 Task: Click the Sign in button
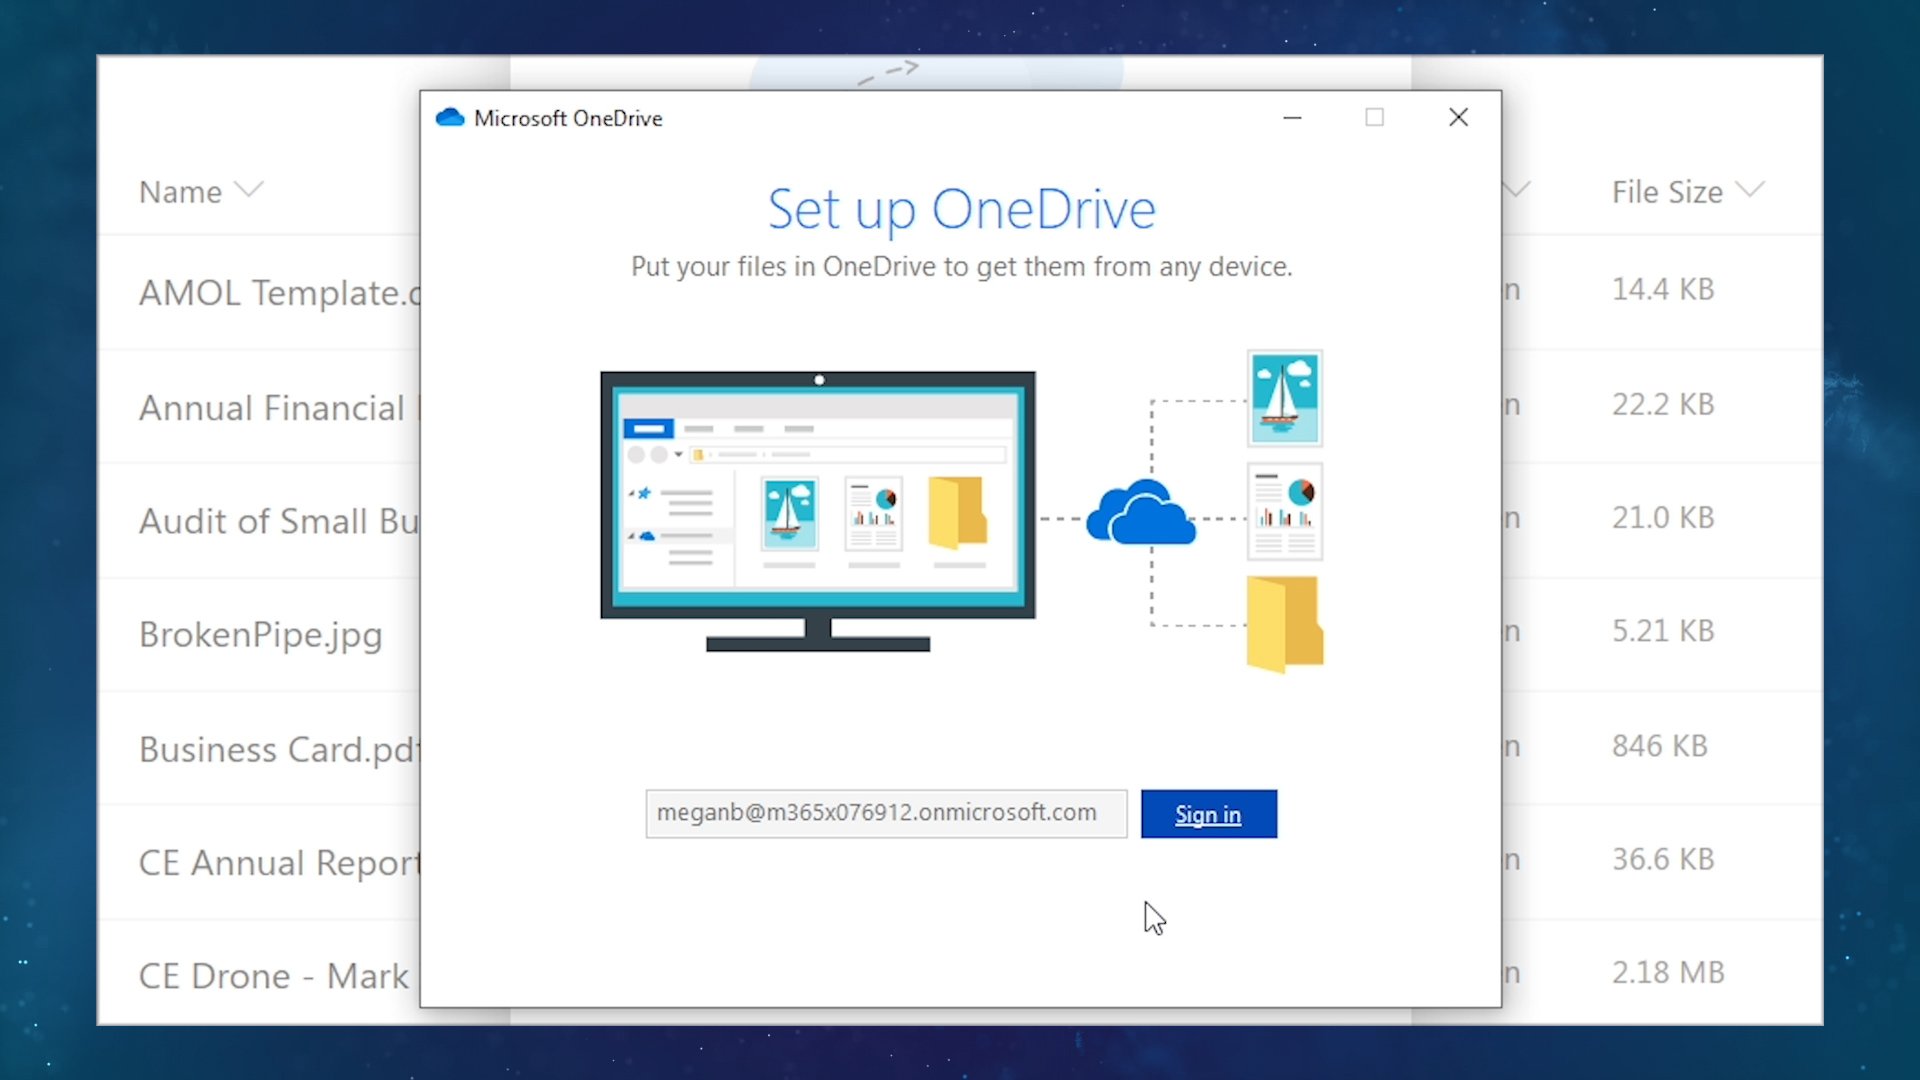1208,814
